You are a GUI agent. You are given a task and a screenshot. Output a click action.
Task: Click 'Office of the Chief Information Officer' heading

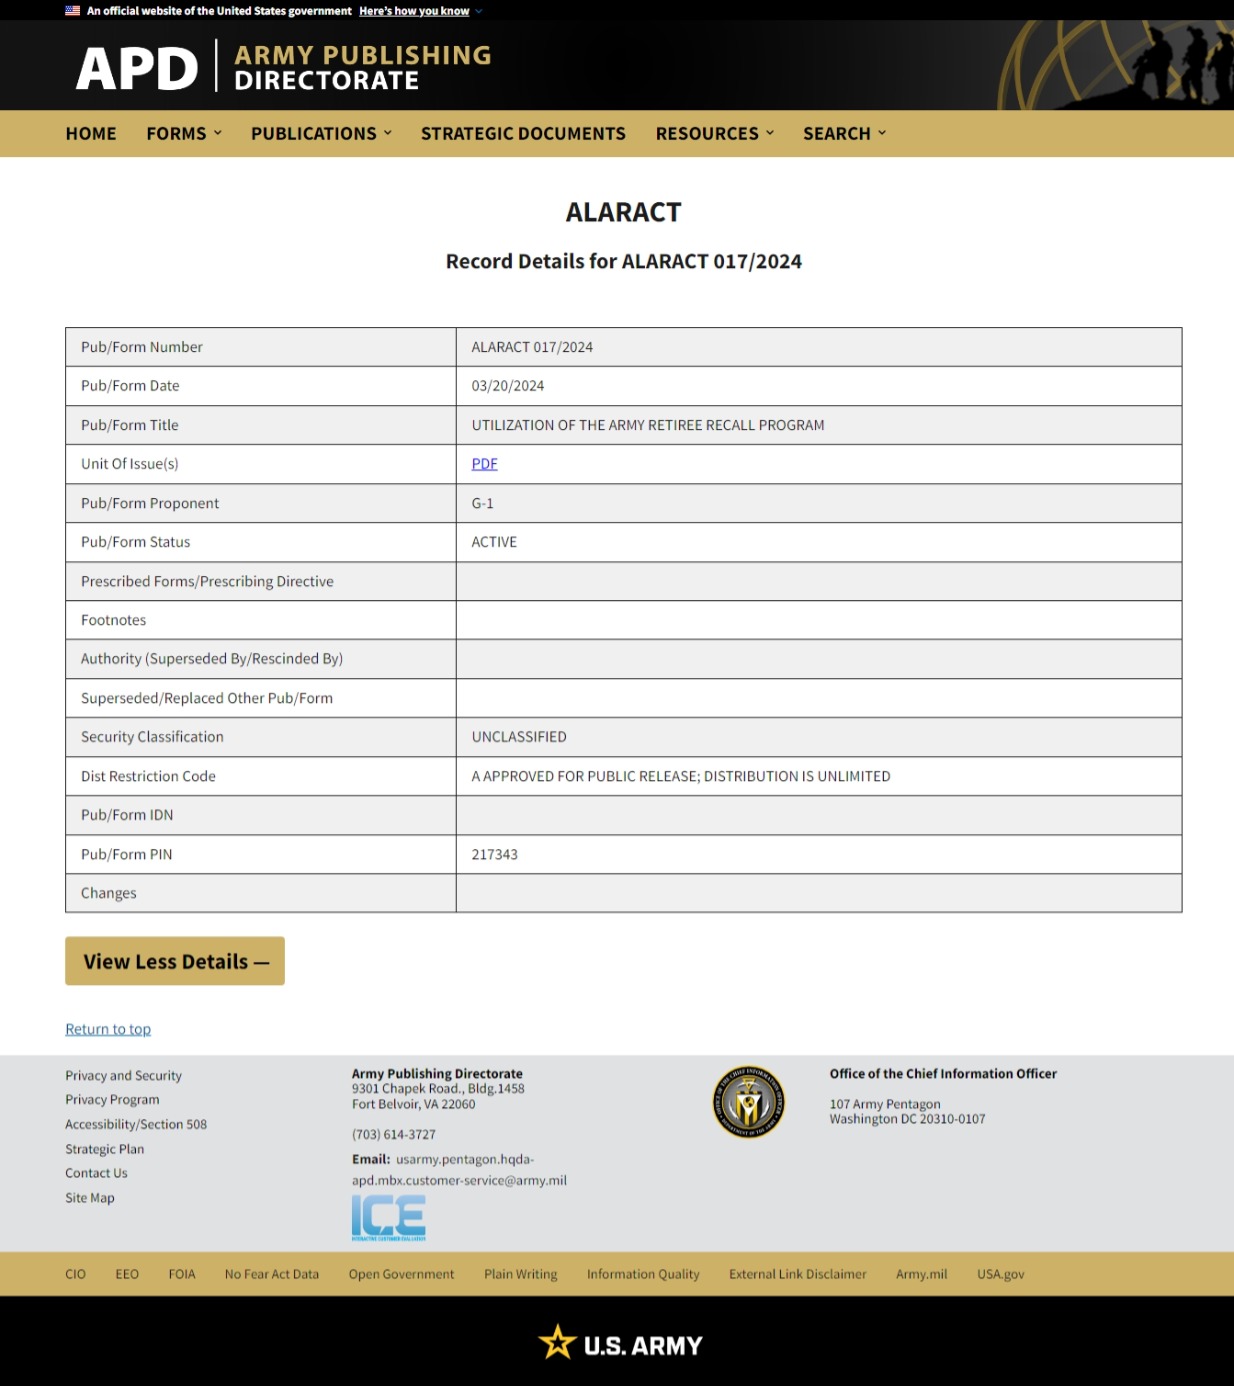tap(943, 1074)
